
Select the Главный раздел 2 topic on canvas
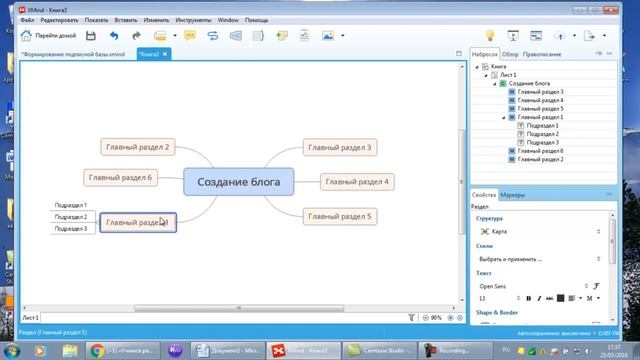138,147
